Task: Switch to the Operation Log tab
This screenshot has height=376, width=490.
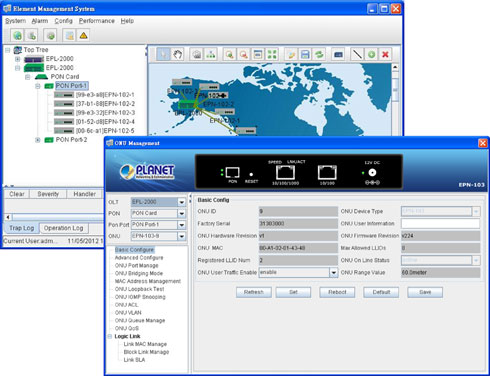Action: pos(64,228)
